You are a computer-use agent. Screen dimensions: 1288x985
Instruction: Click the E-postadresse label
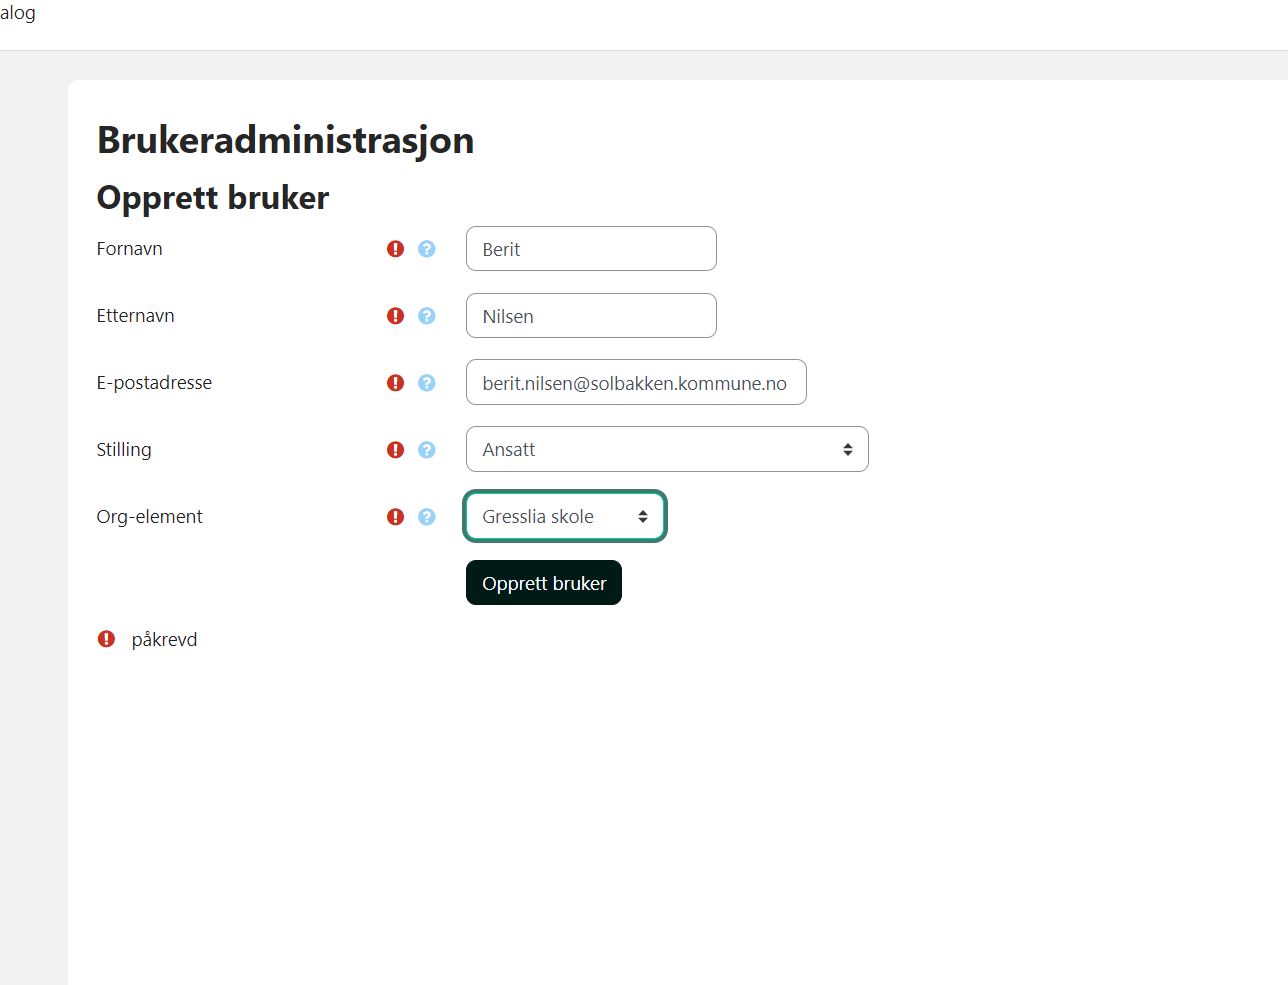click(x=154, y=383)
